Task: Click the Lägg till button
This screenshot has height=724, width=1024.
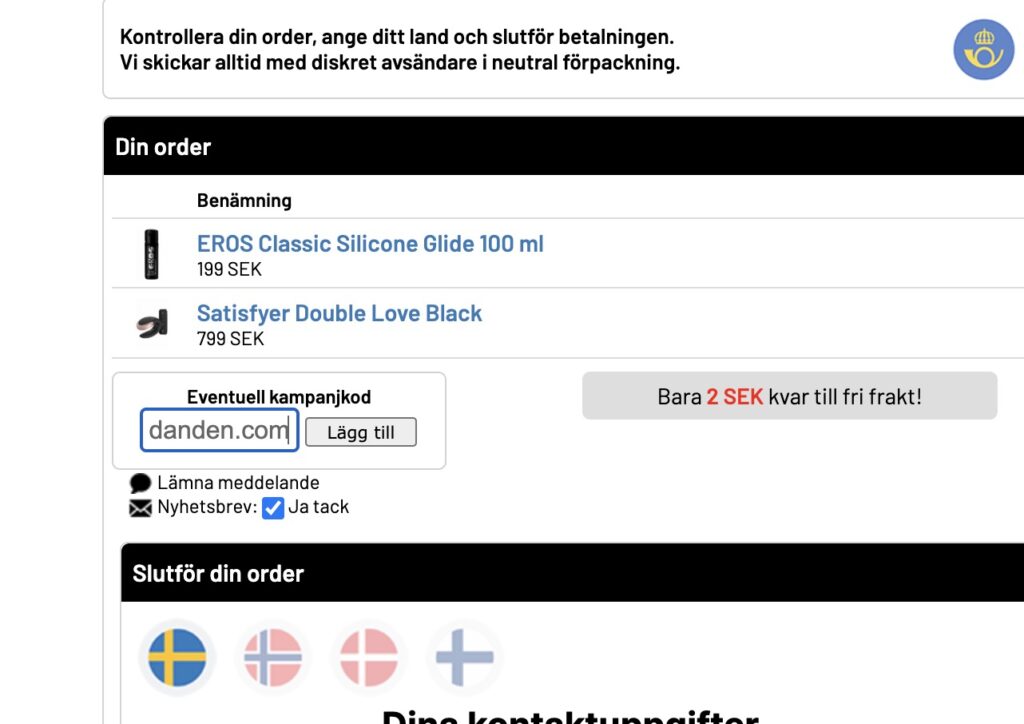Action: [x=361, y=432]
